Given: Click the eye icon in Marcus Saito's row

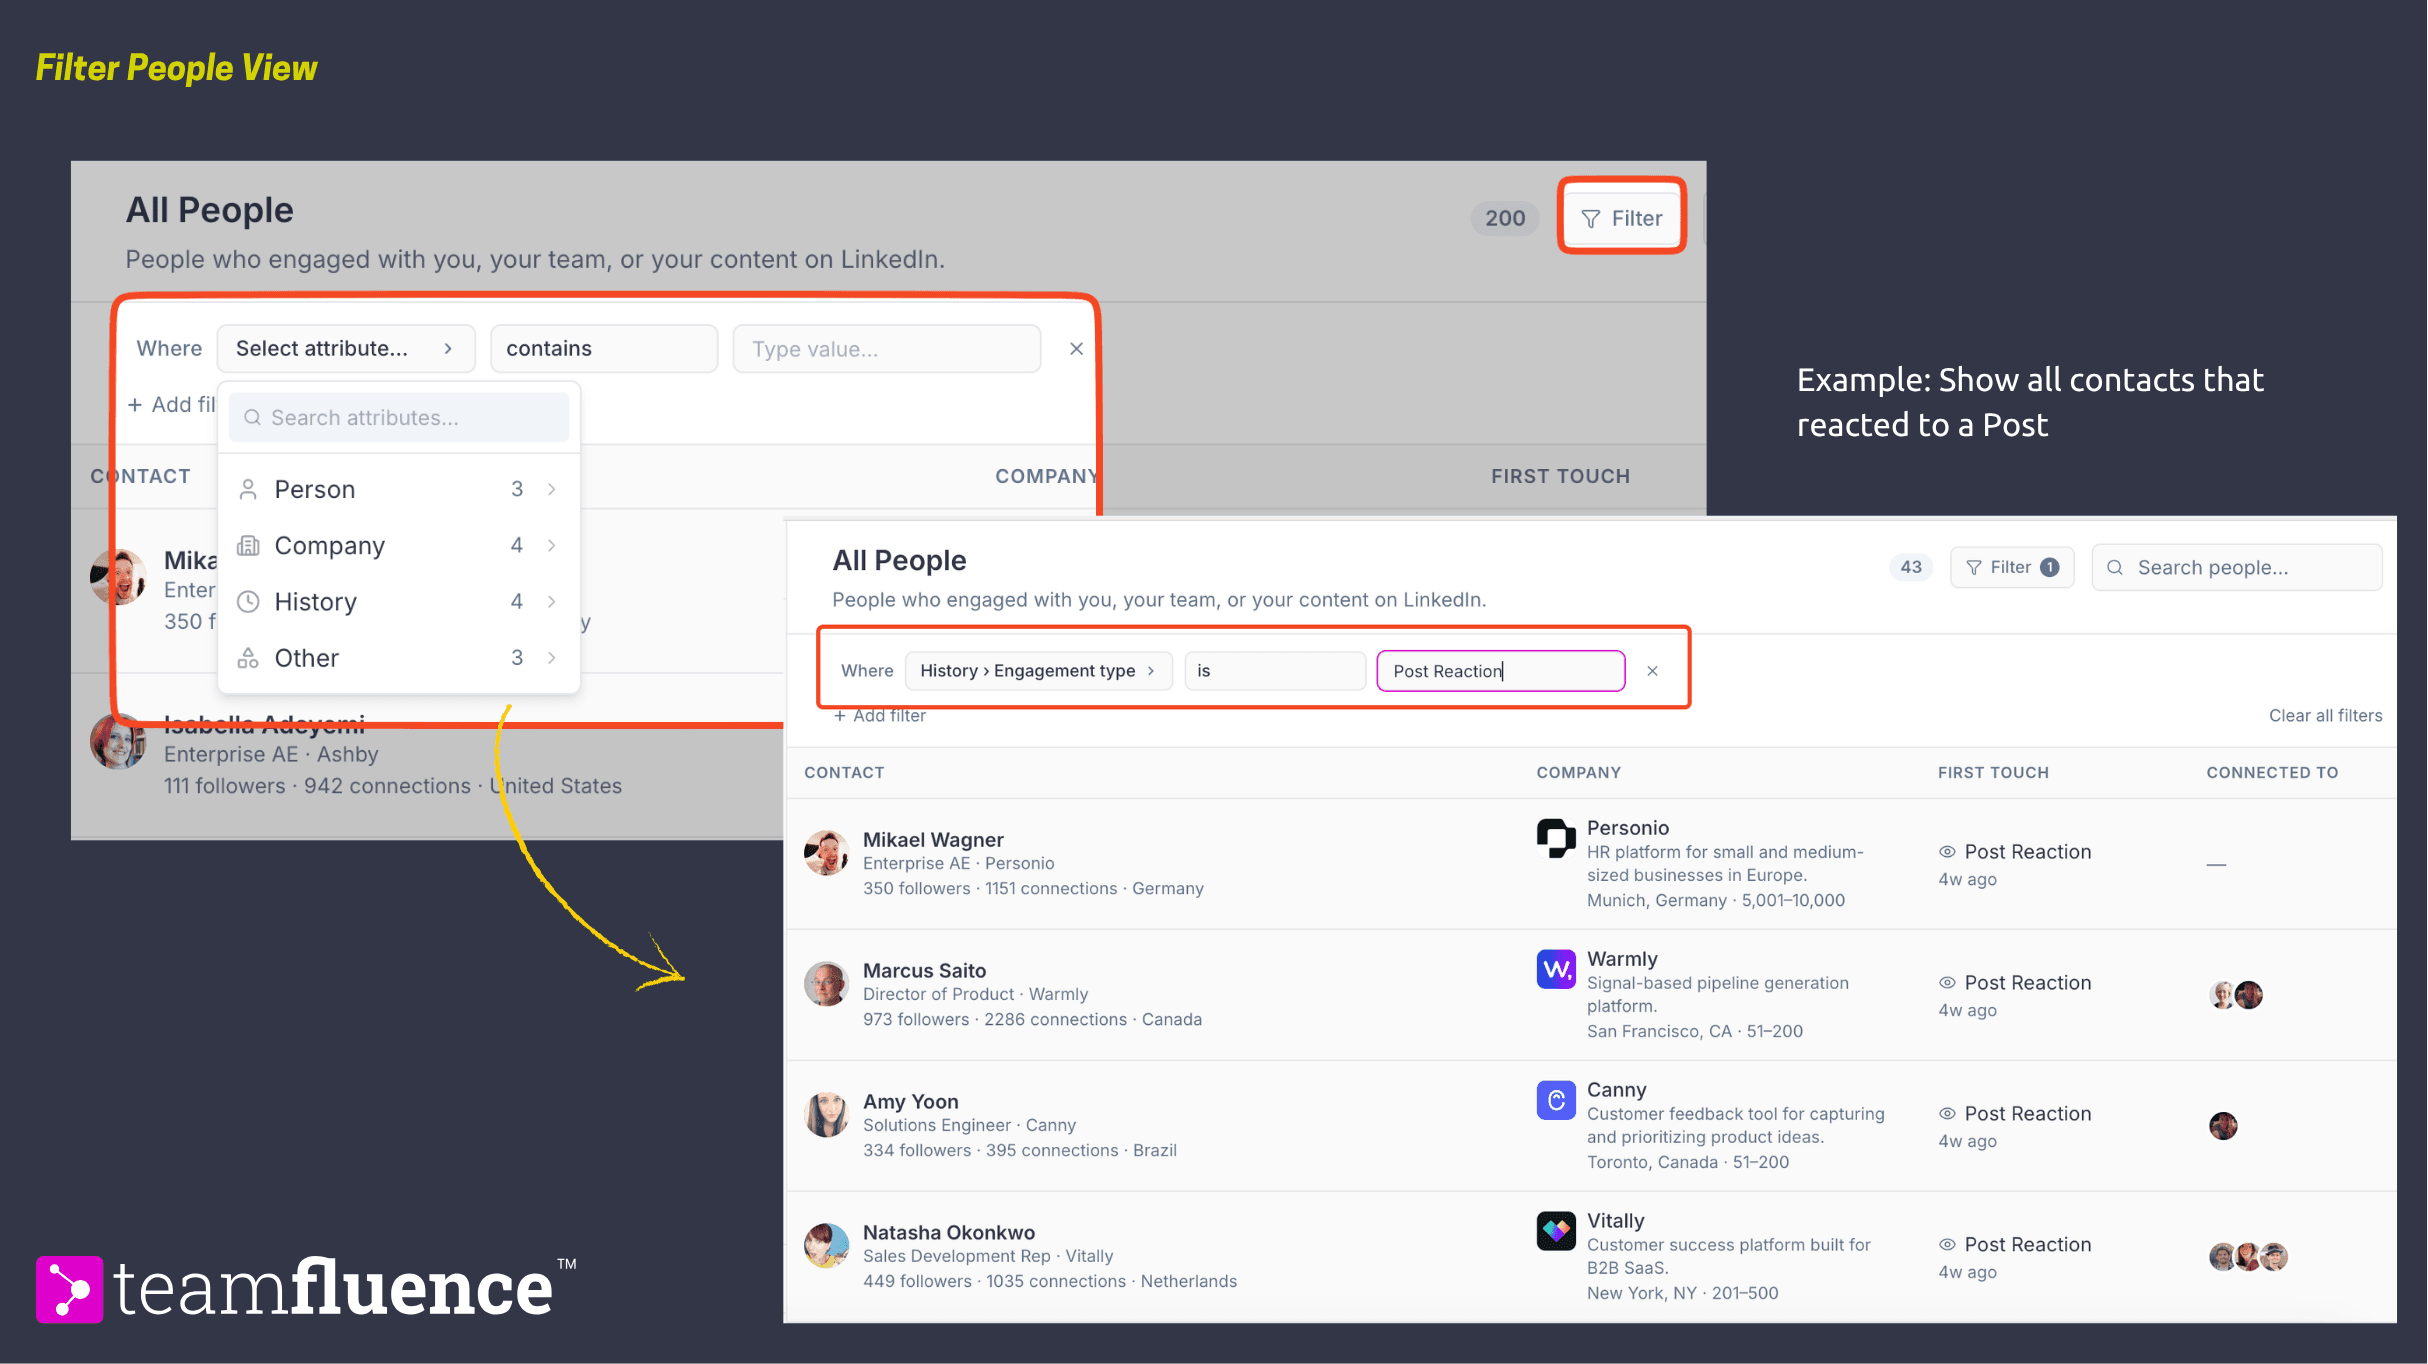Looking at the screenshot, I should coord(1947,982).
